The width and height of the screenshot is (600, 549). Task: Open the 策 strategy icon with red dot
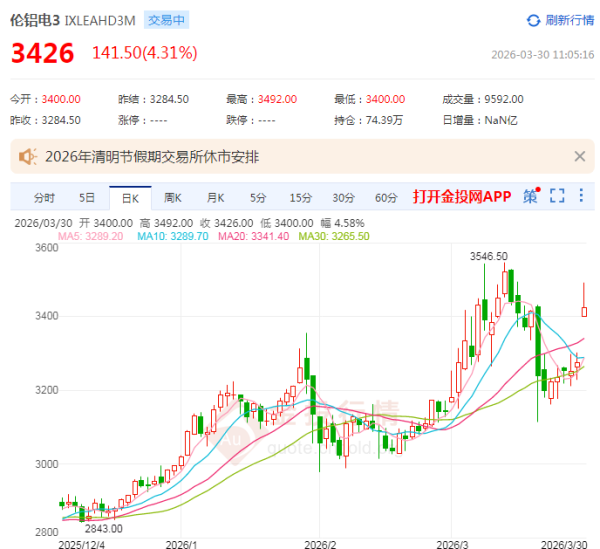[x=531, y=196]
